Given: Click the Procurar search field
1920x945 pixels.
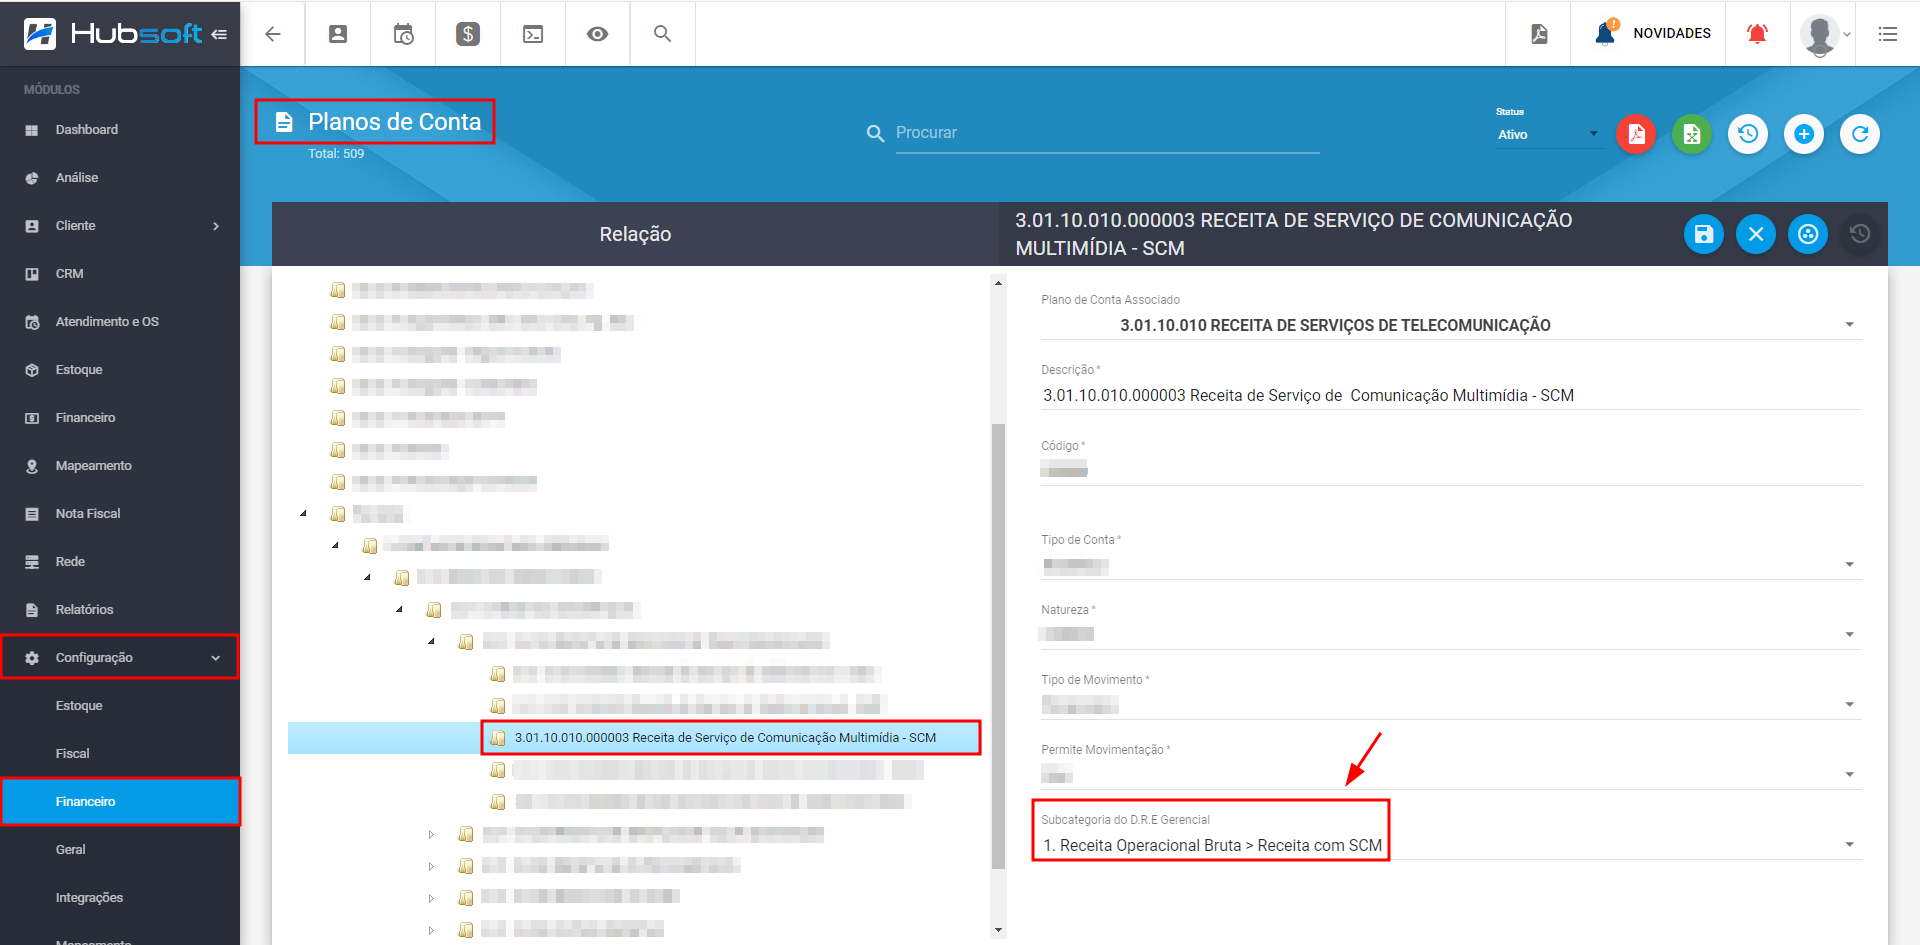Looking at the screenshot, I should [x=1107, y=133].
